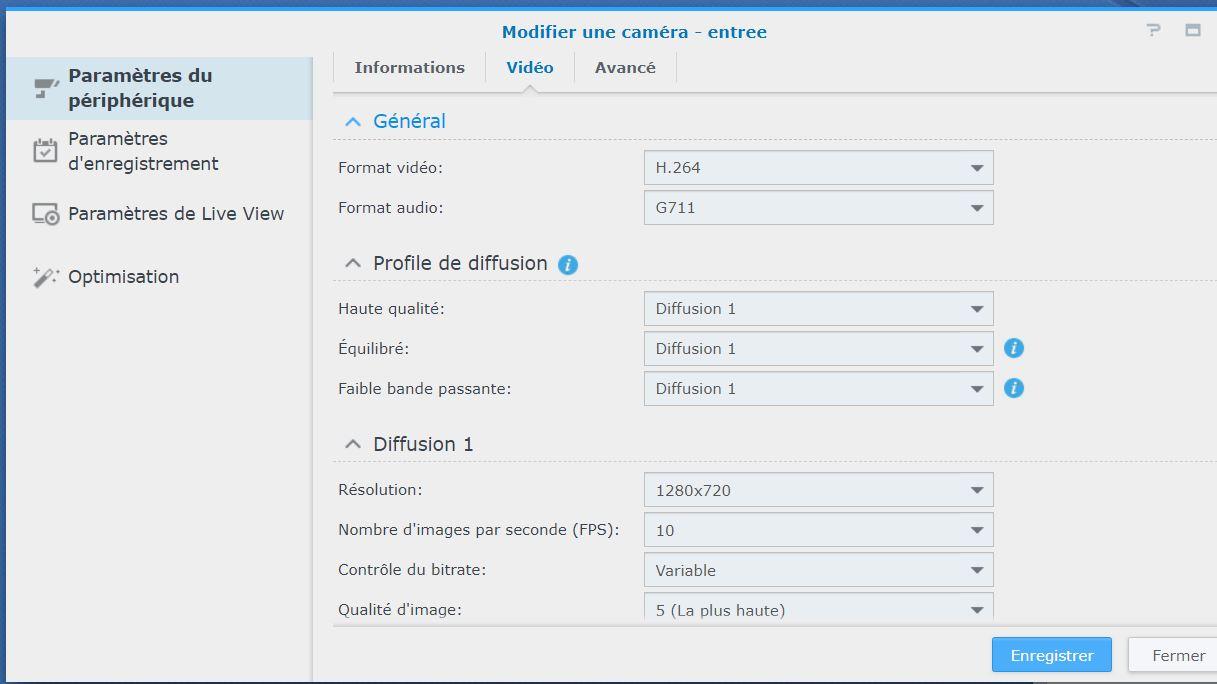The image size is (1217, 684).
Task: Click the Optimisation magic wand icon
Action: click(x=46, y=277)
